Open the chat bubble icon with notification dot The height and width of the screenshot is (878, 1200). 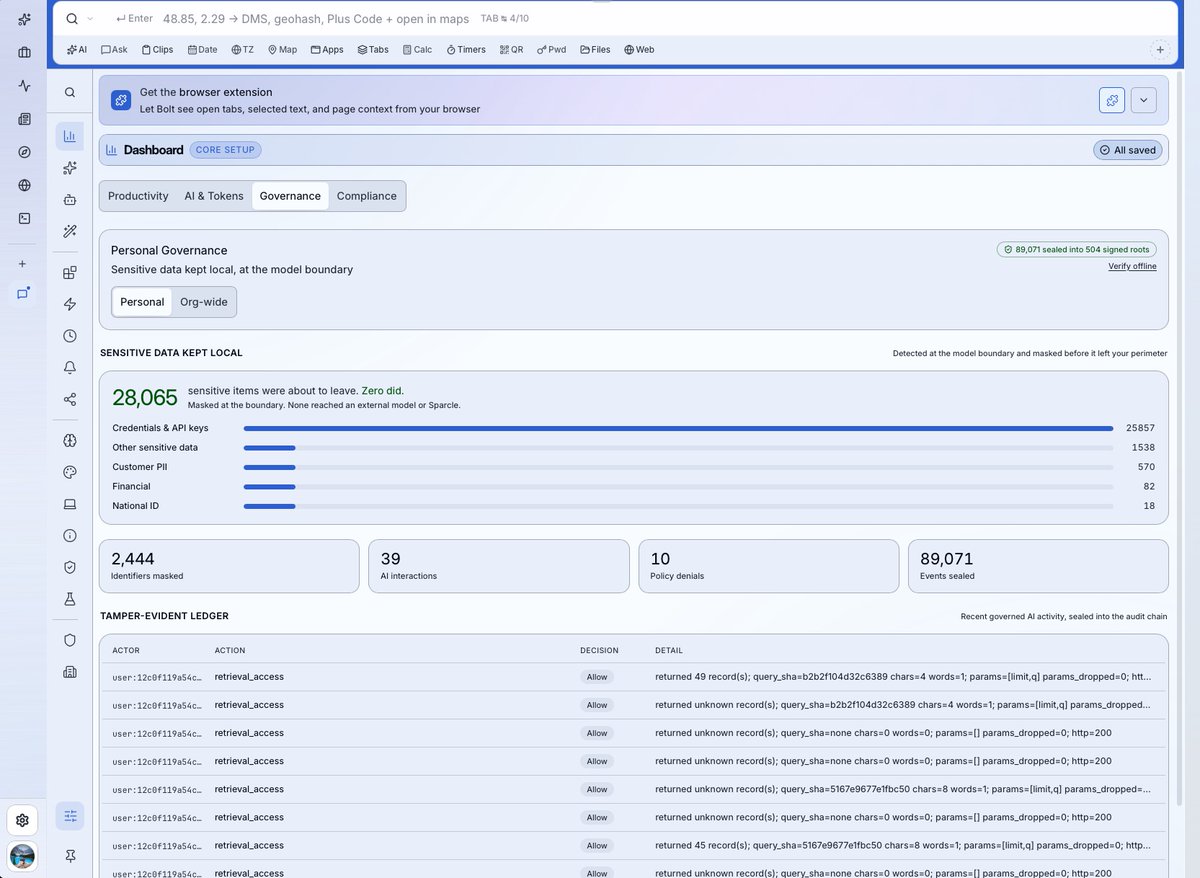tap(24, 294)
